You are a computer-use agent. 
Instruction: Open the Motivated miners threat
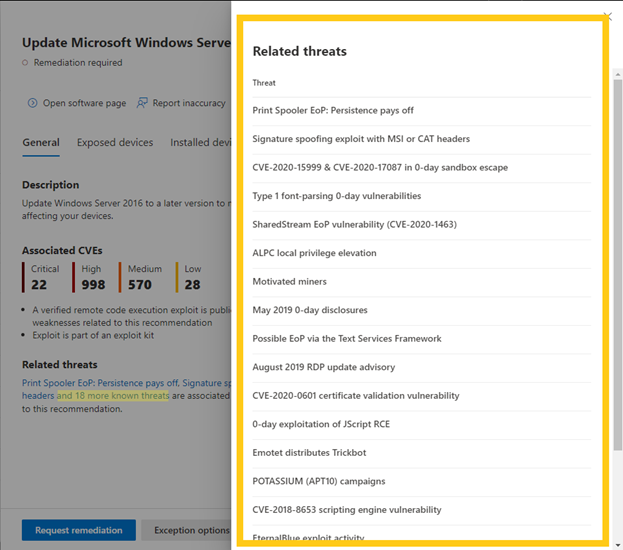point(289,282)
